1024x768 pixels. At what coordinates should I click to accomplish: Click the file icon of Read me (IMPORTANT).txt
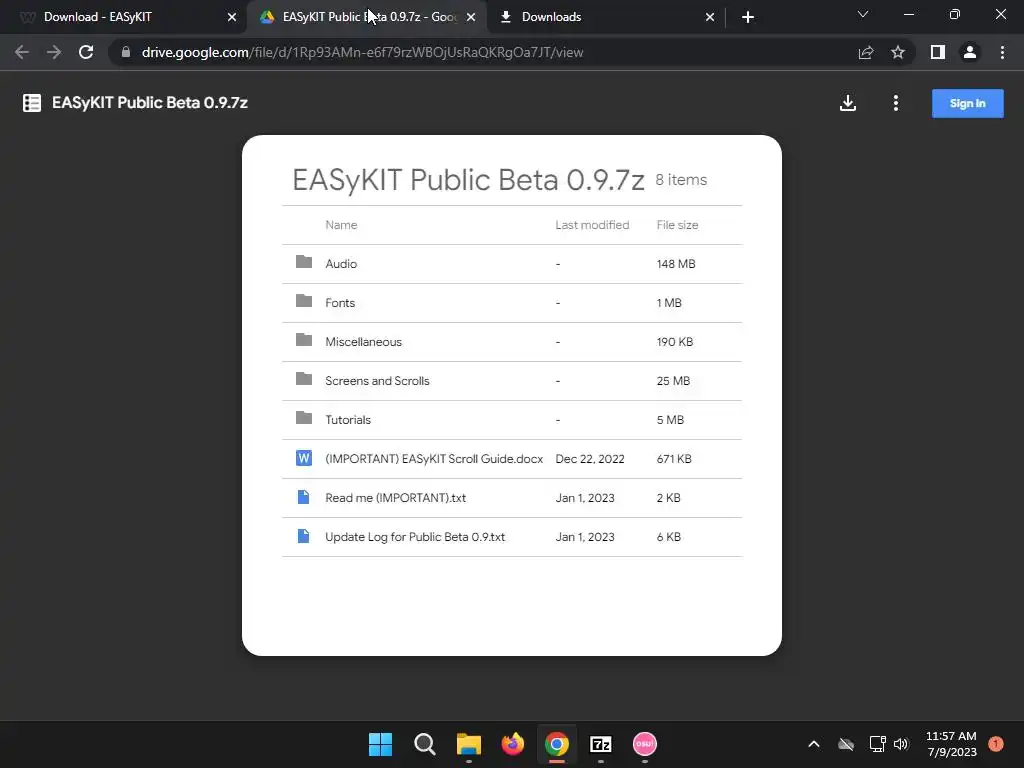[304, 497]
